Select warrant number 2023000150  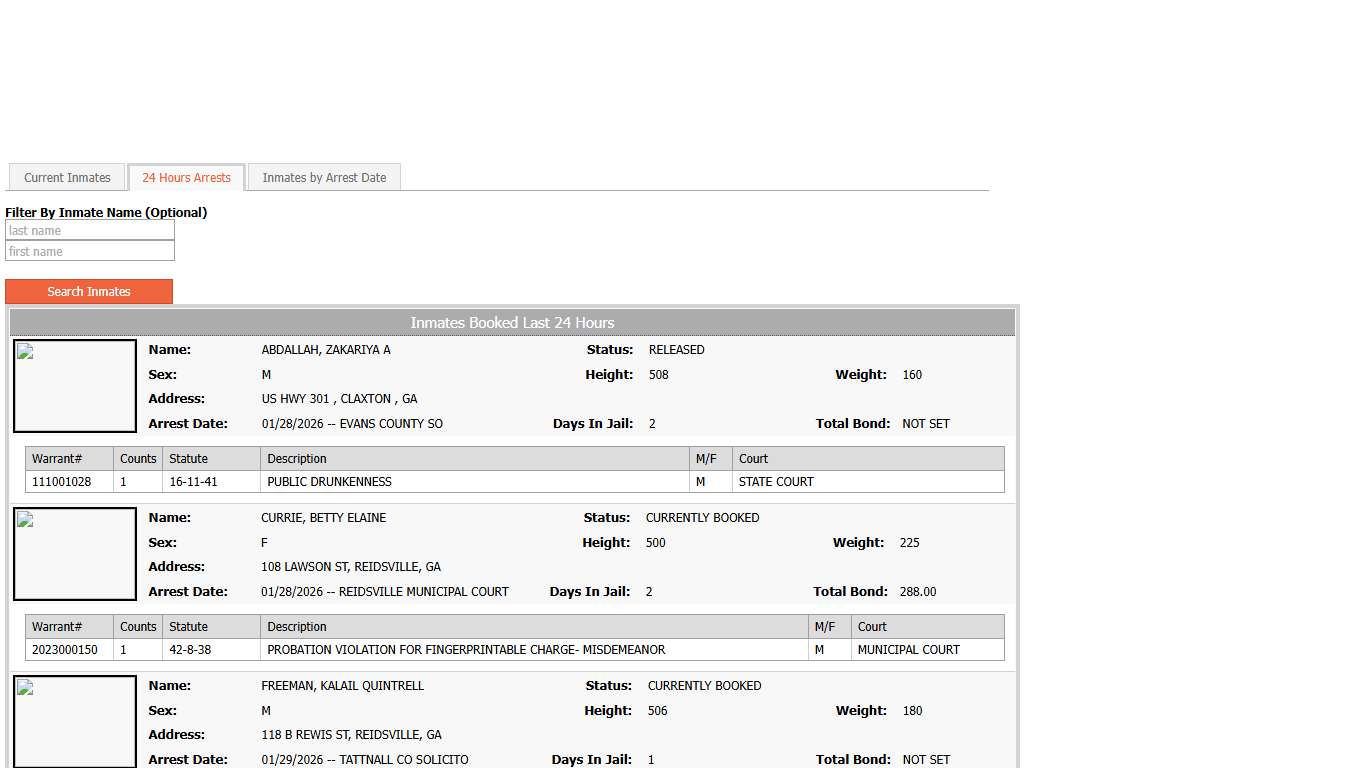[x=65, y=650]
